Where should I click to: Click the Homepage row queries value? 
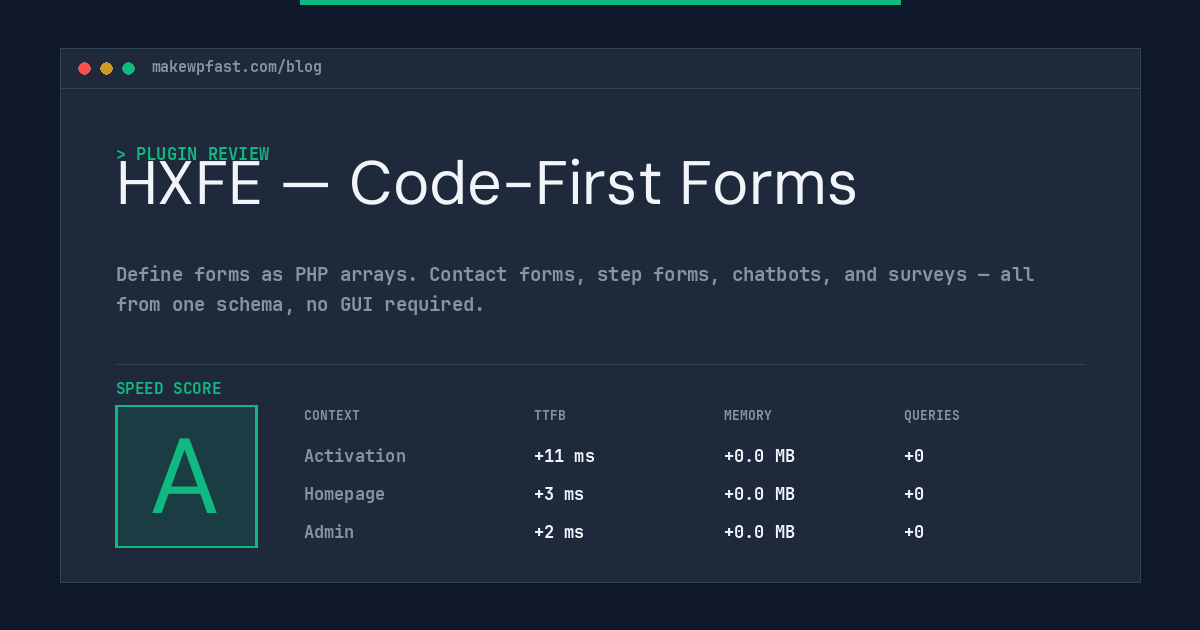coord(914,494)
